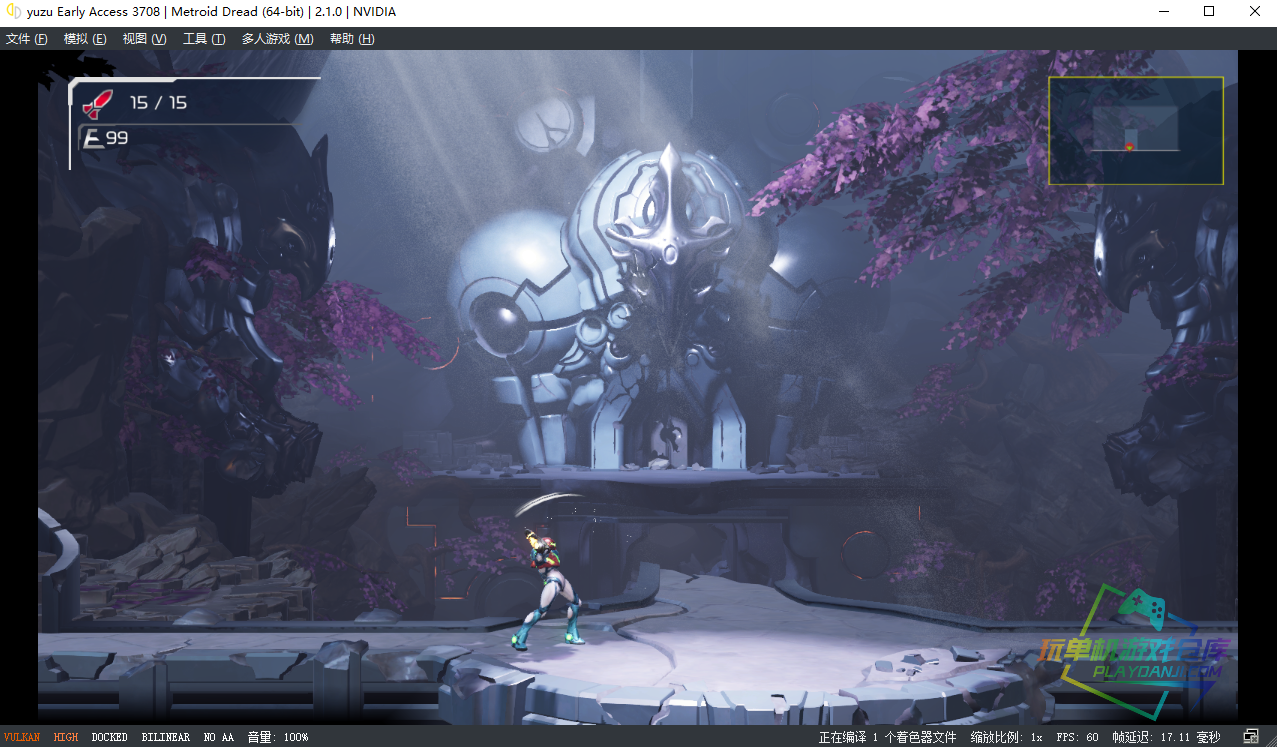Change the NO AA anti-aliasing setting
Image resolution: width=1277 pixels, height=747 pixels.
click(218, 737)
